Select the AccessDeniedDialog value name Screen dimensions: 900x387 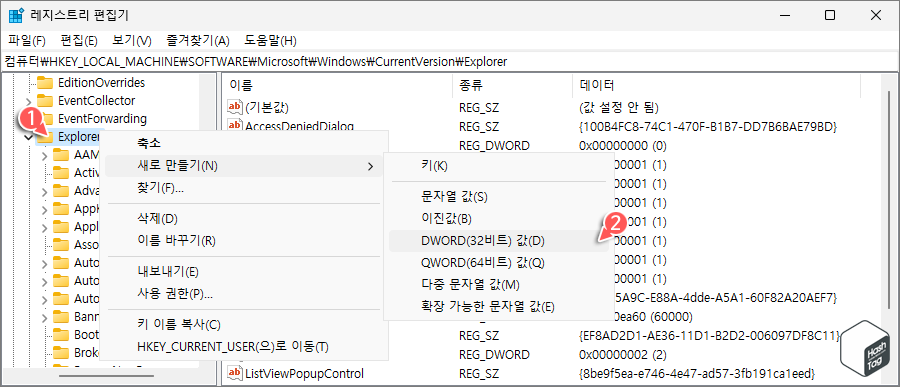[x=299, y=125]
